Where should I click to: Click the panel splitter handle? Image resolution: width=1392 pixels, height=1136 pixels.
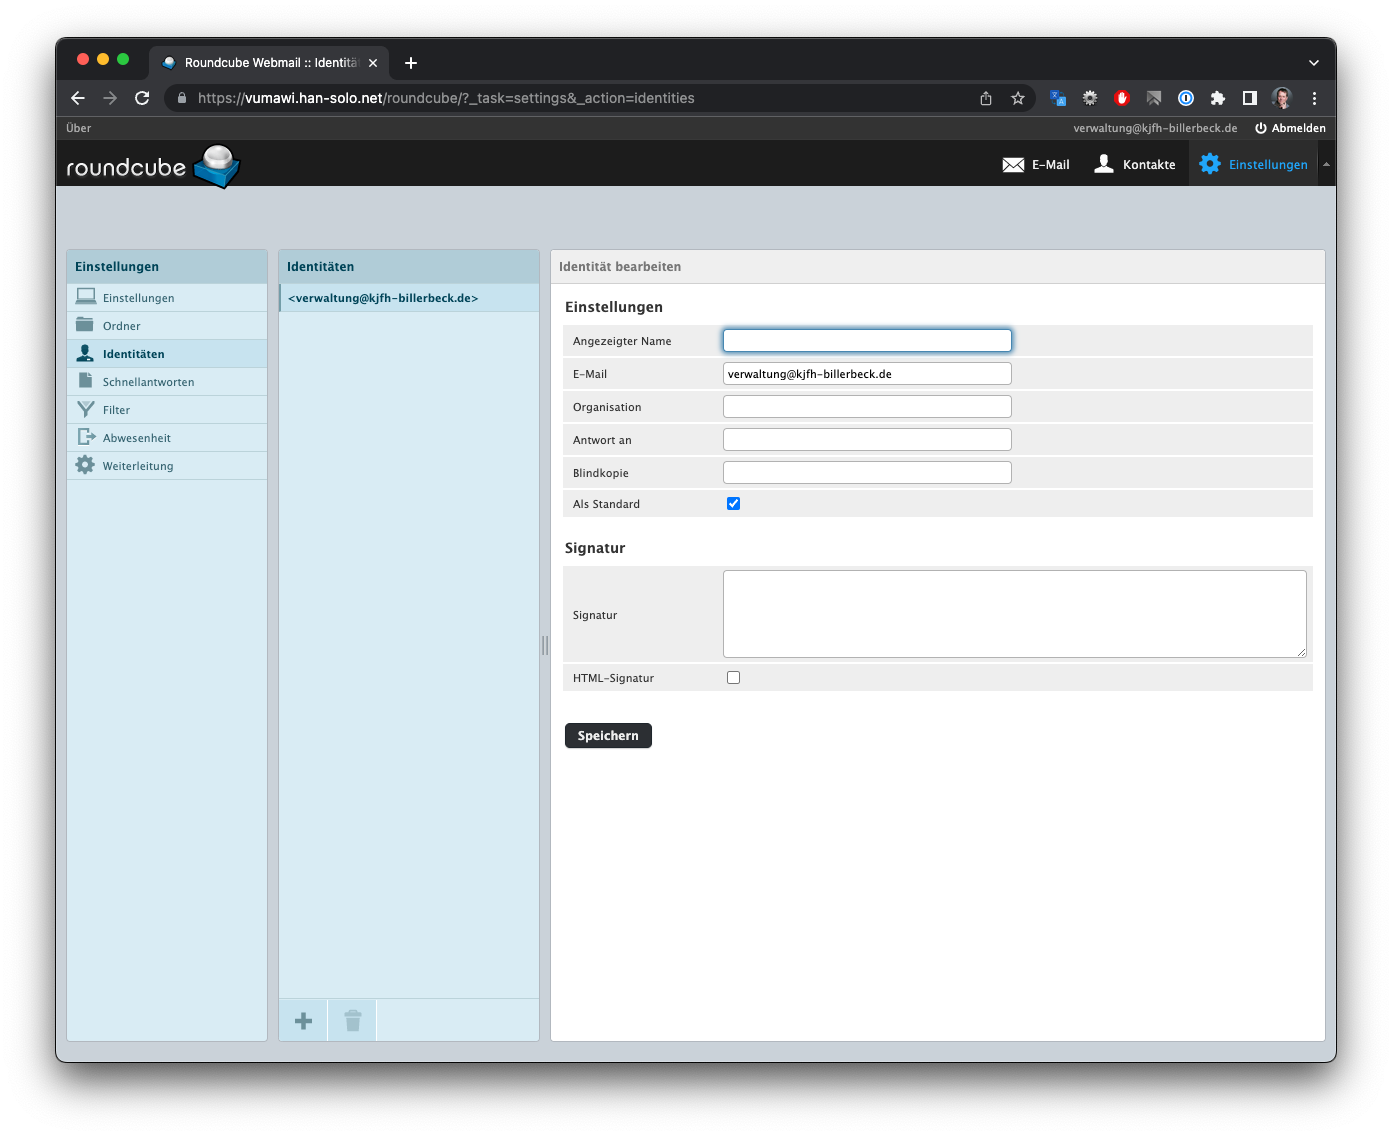pyautogui.click(x=545, y=645)
